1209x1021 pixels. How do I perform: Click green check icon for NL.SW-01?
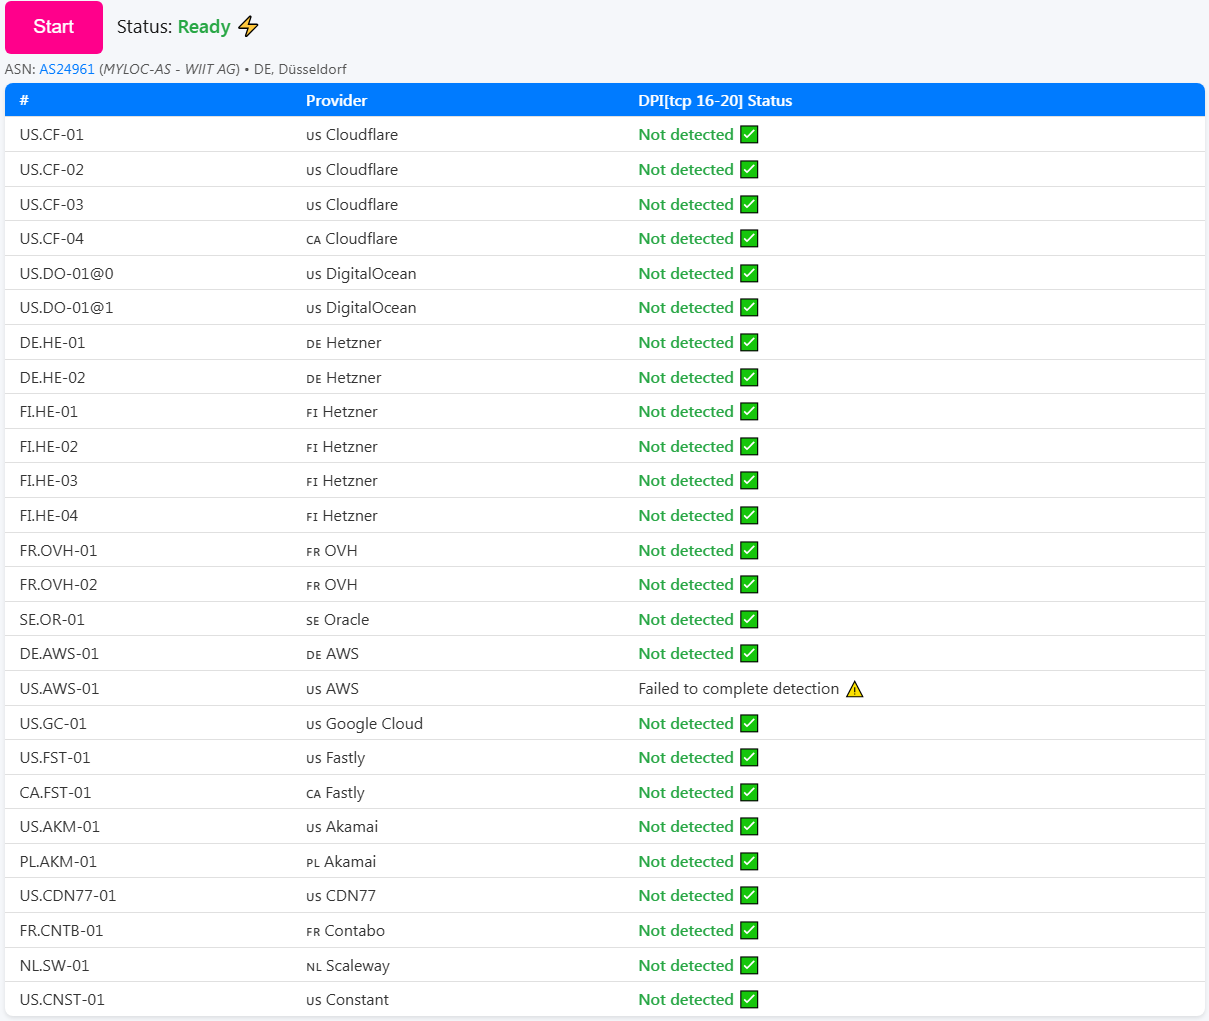pyautogui.click(x=749, y=965)
